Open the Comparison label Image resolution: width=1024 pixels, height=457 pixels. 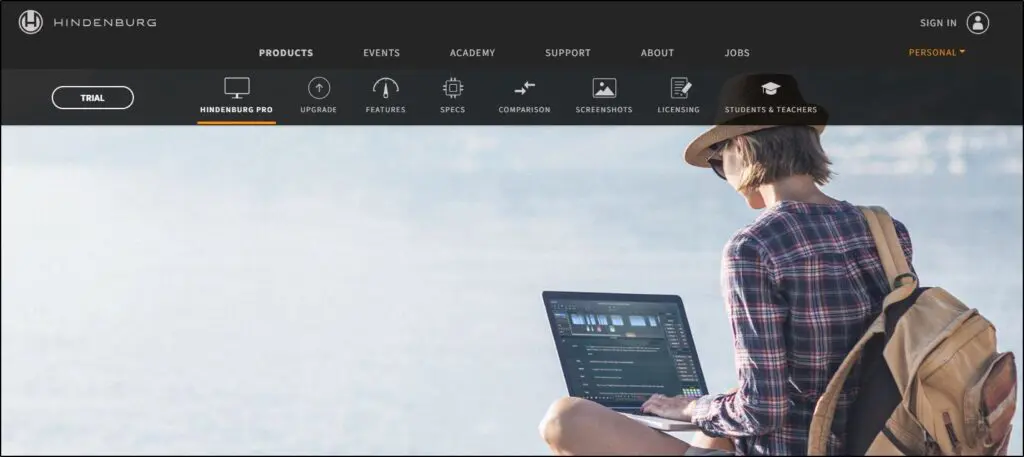tap(524, 110)
